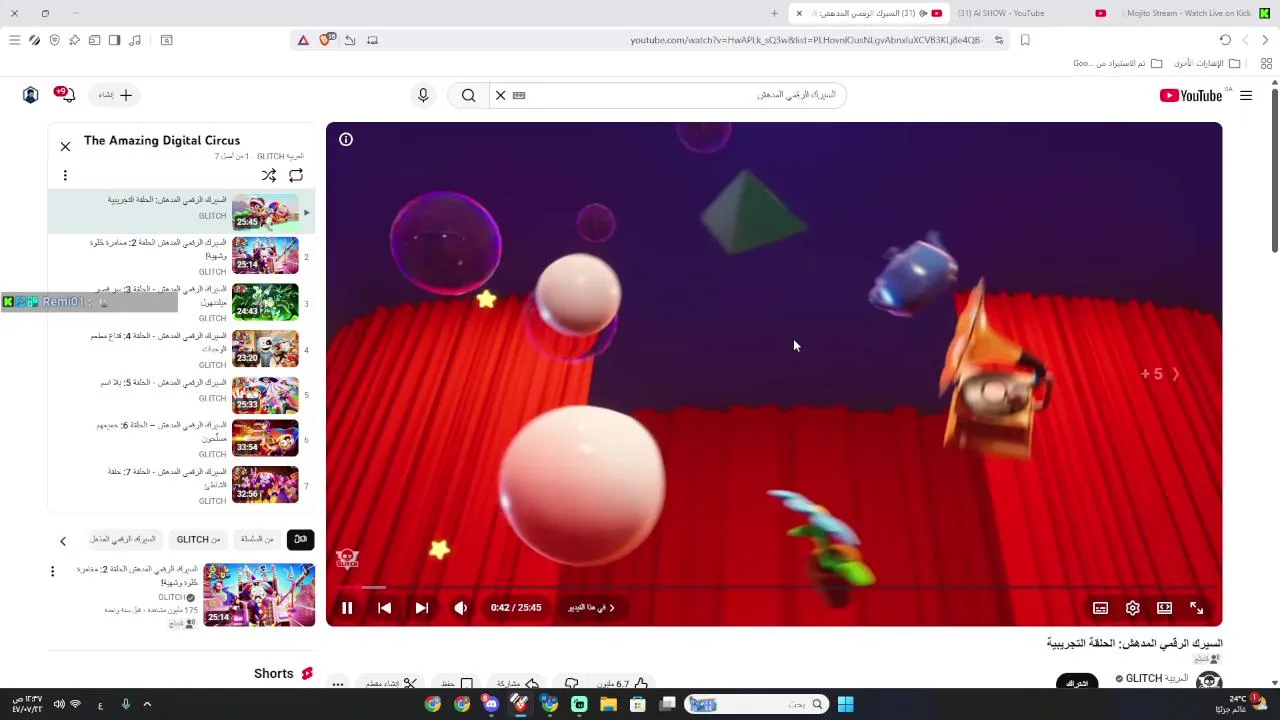Open 'الإشارات الأخرى' bookmarks folder
The height and width of the screenshot is (720, 1280).
[1206, 63]
